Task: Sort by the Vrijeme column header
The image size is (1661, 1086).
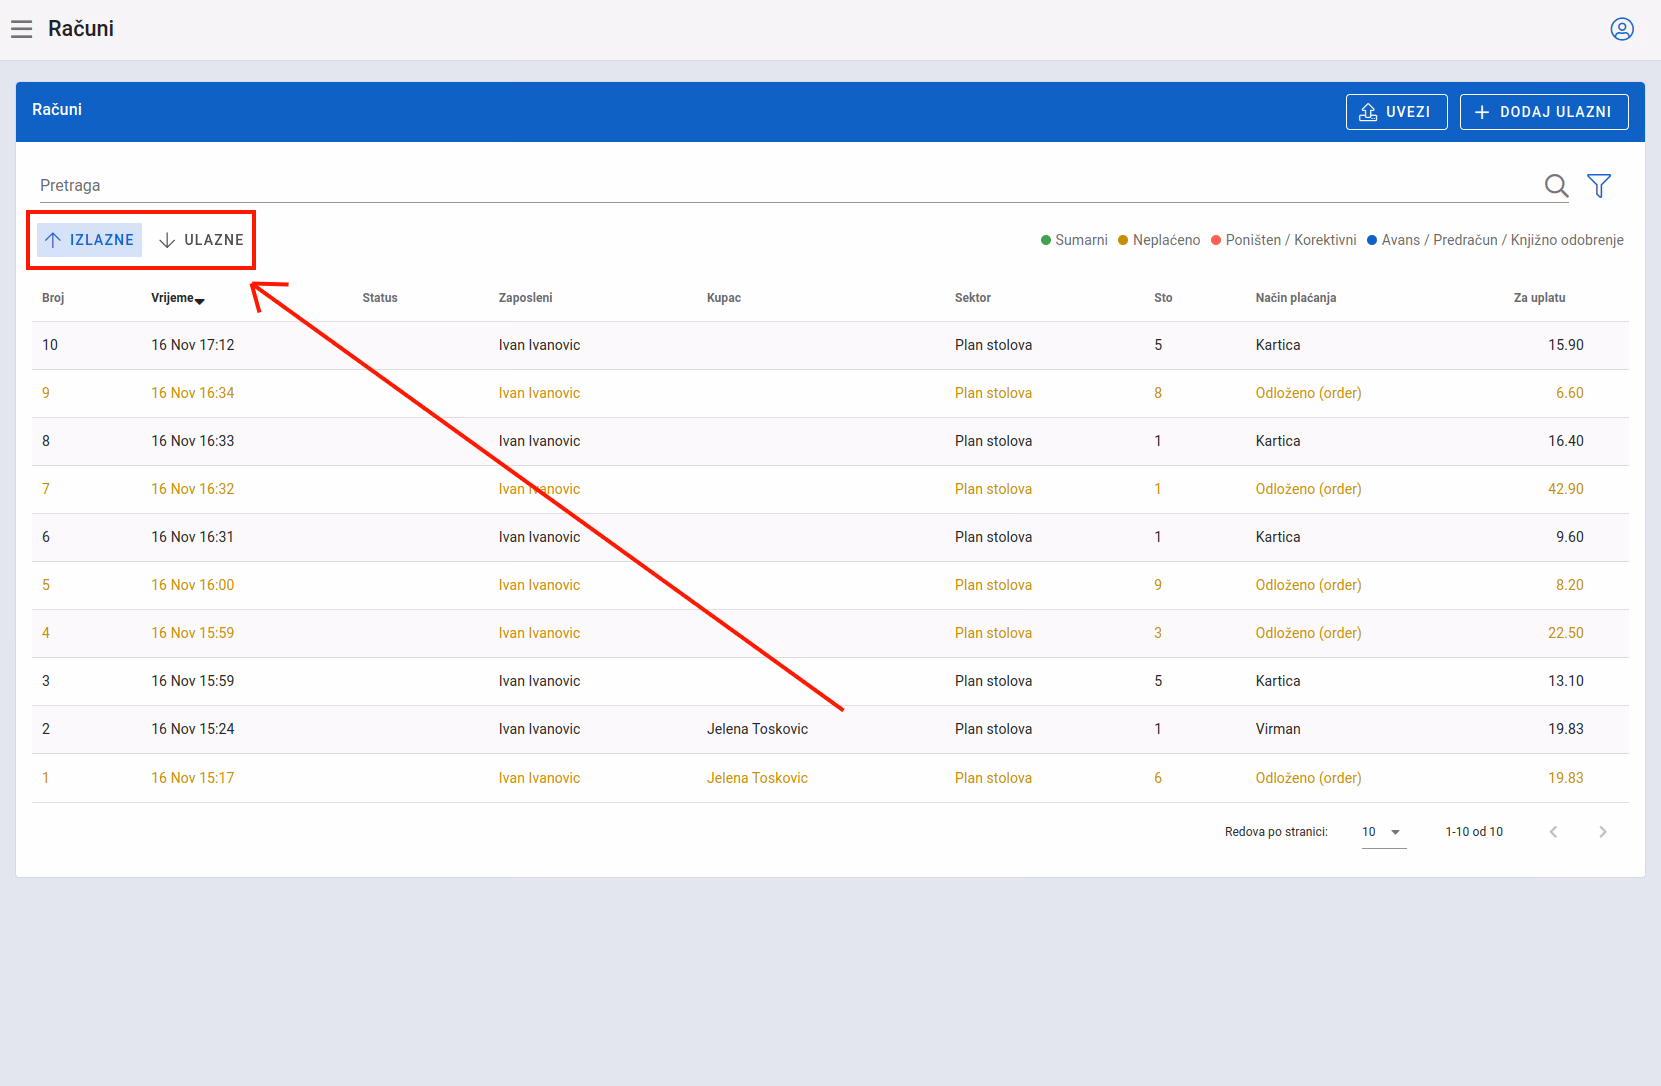Action: click(x=178, y=298)
